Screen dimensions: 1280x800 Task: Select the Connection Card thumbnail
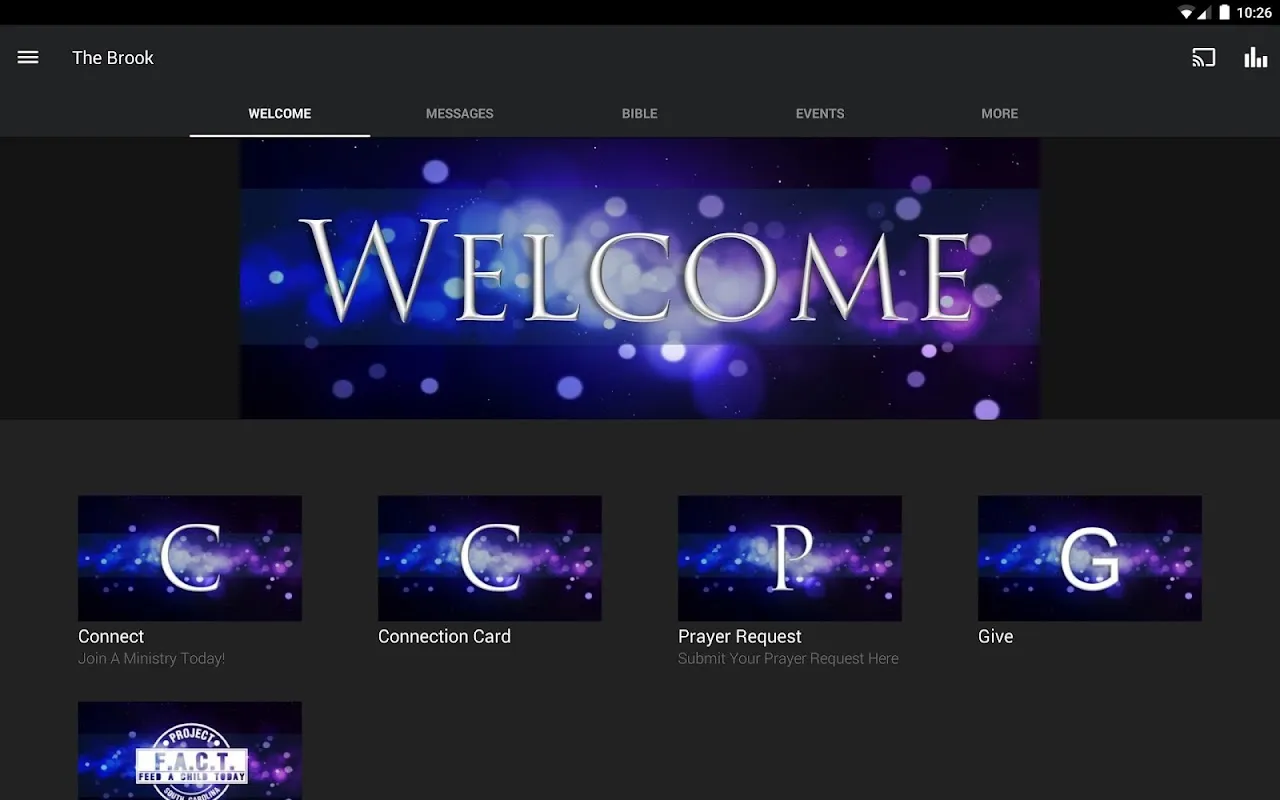tap(490, 558)
